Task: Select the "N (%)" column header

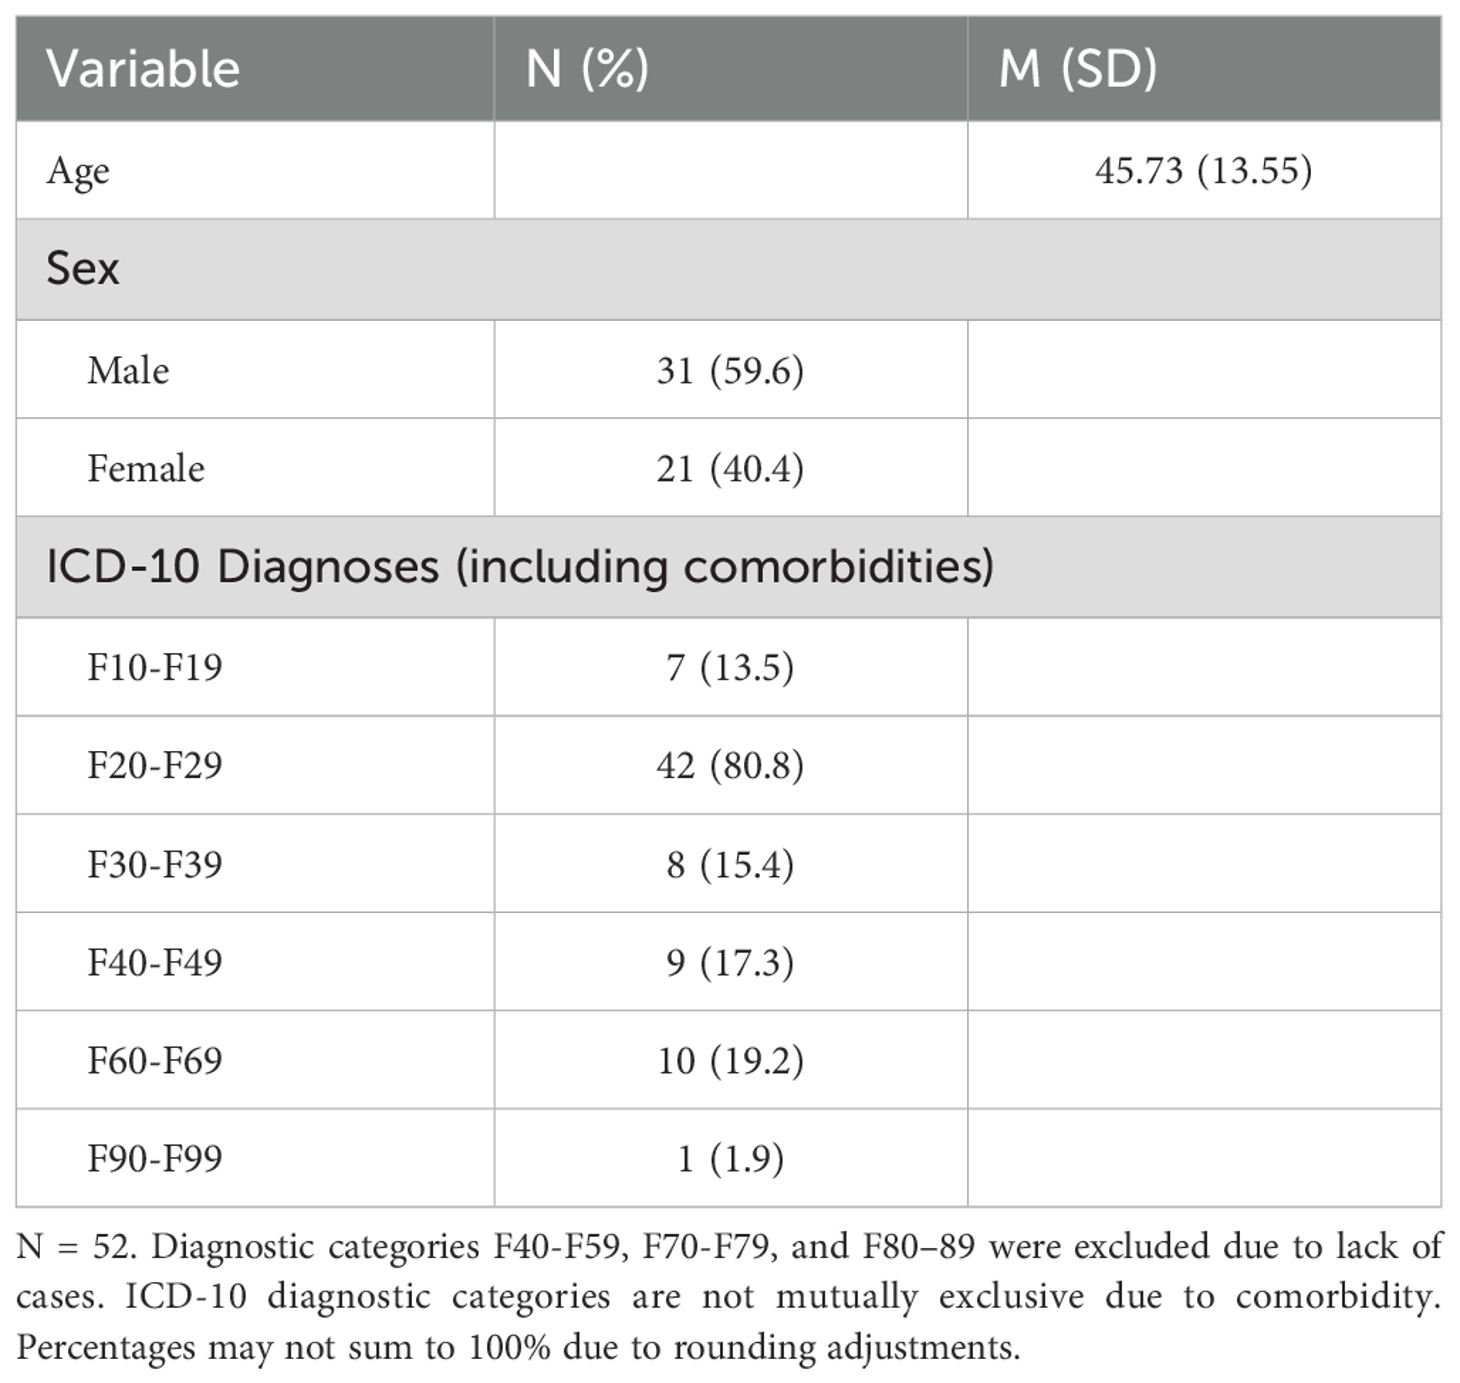Action: [587, 69]
